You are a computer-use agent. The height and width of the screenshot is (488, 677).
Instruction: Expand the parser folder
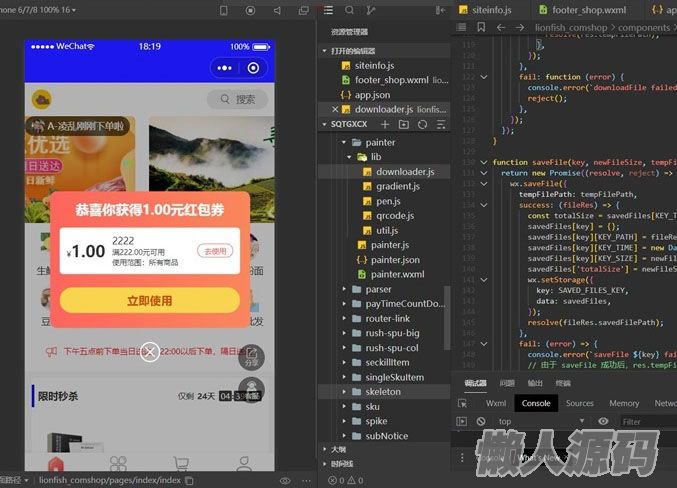344,289
